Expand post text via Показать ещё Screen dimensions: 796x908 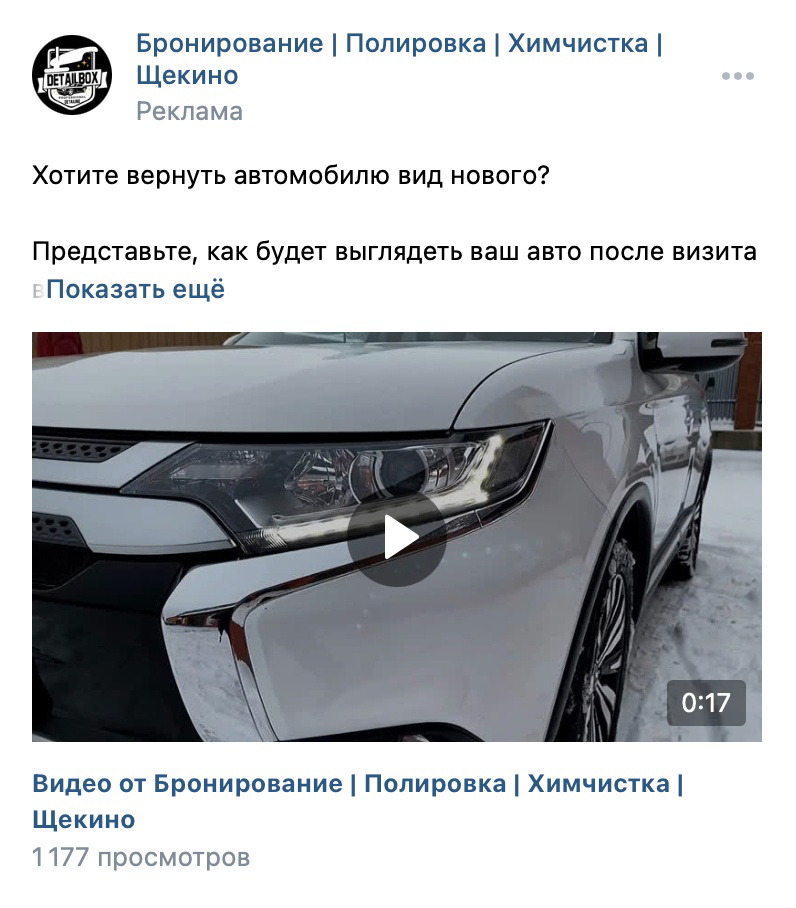point(135,289)
